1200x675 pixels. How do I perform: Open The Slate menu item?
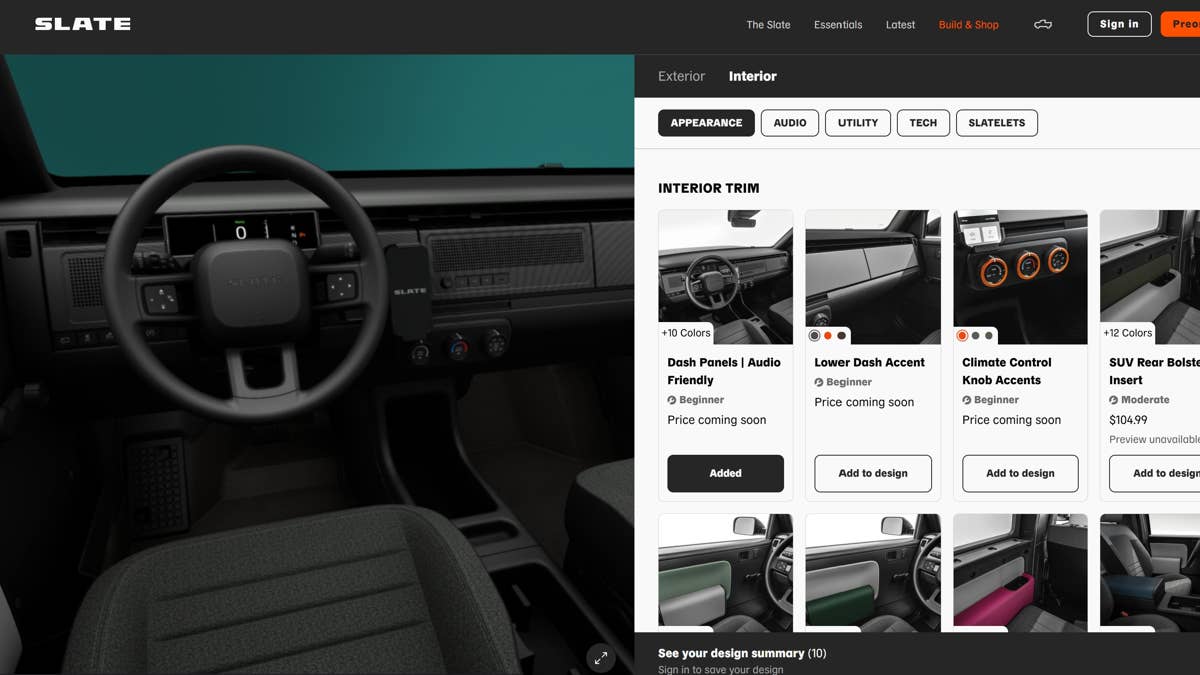pos(768,25)
